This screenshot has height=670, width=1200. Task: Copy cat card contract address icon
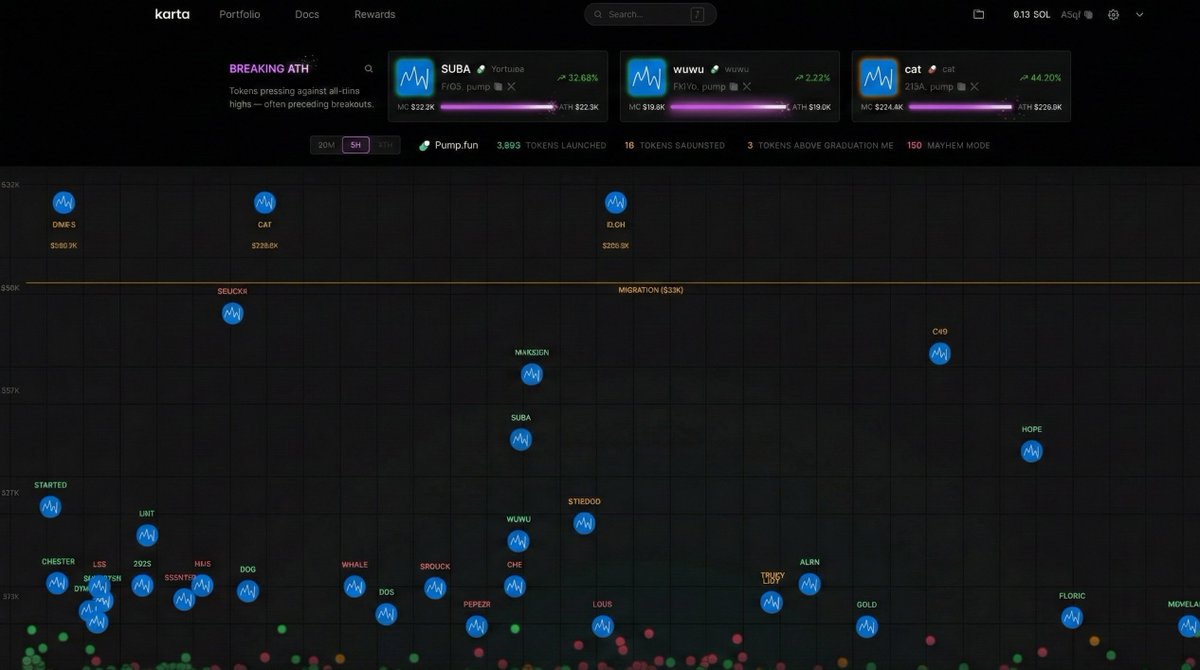962,87
